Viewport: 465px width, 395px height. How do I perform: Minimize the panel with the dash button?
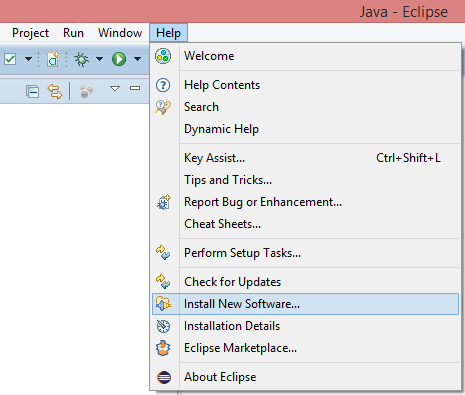click(x=135, y=88)
